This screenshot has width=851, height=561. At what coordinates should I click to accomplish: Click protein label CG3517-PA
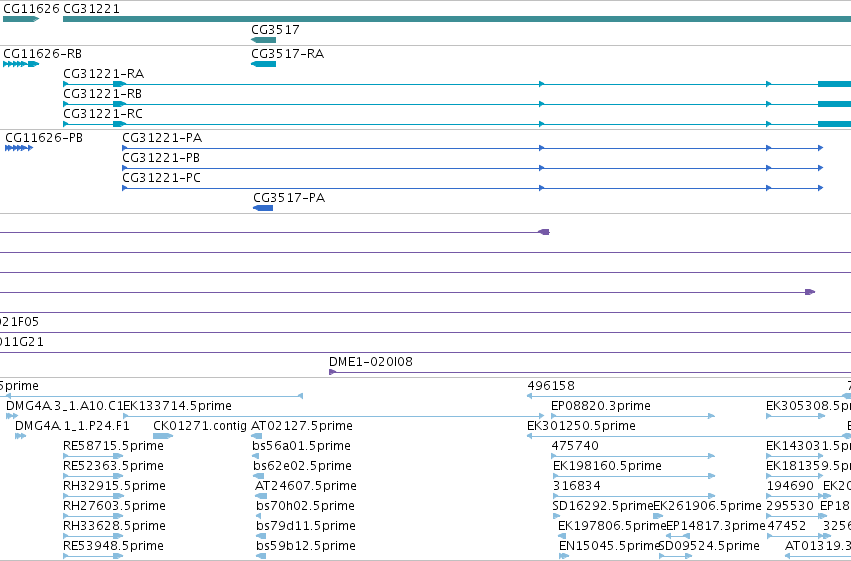[289, 197]
